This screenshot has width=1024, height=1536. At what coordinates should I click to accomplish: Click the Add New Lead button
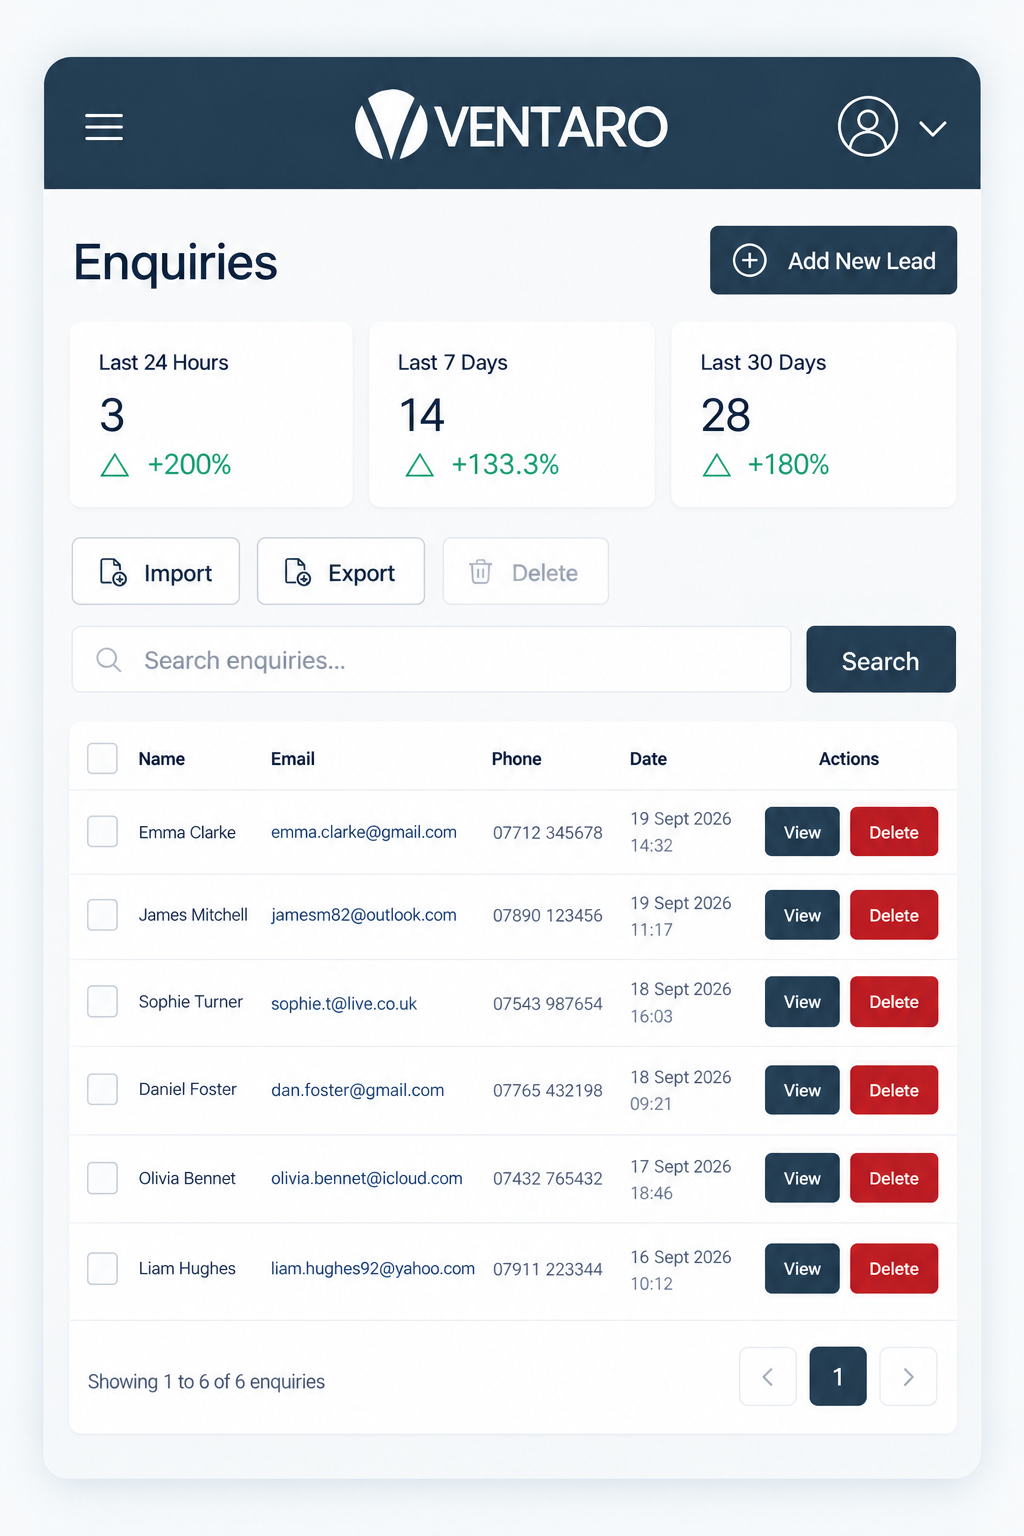[833, 260]
